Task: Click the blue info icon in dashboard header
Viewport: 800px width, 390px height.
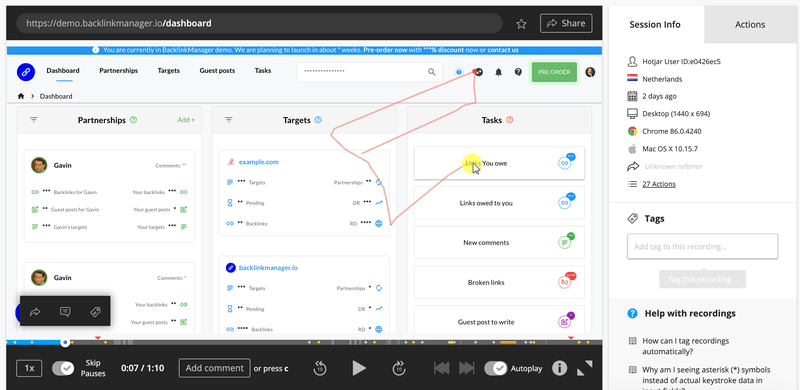Action: tap(459, 72)
